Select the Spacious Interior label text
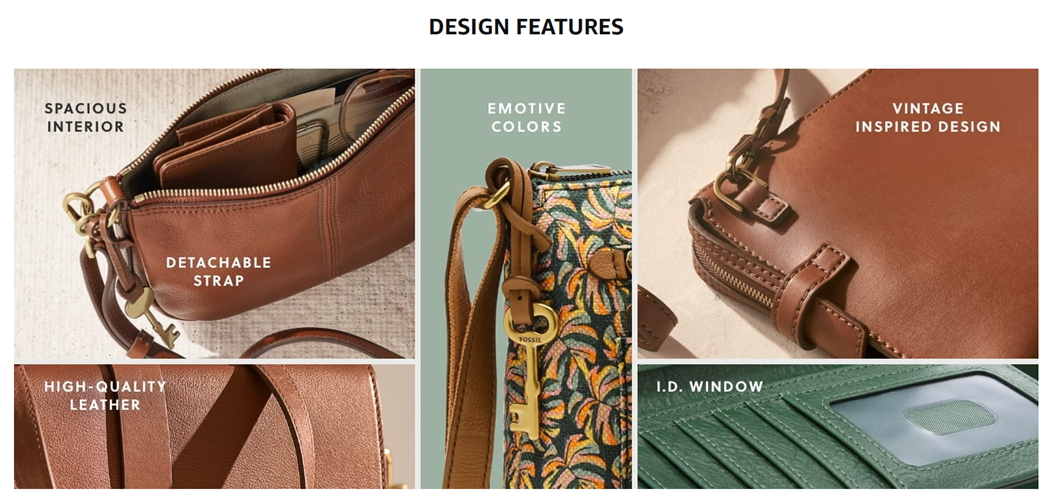 [x=86, y=117]
